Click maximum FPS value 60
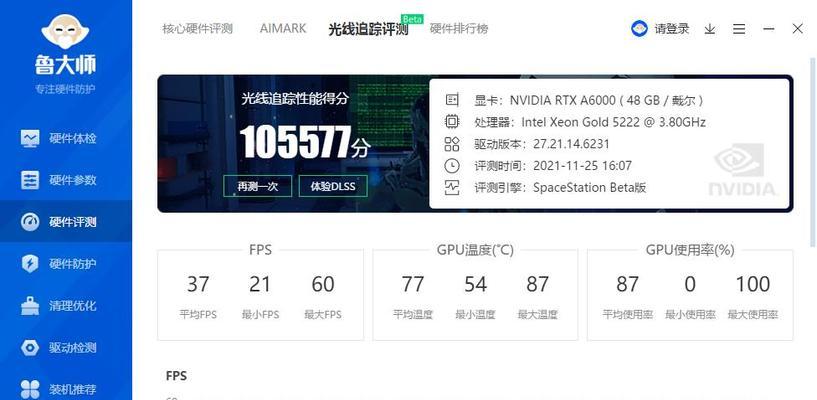 pyautogui.click(x=323, y=284)
